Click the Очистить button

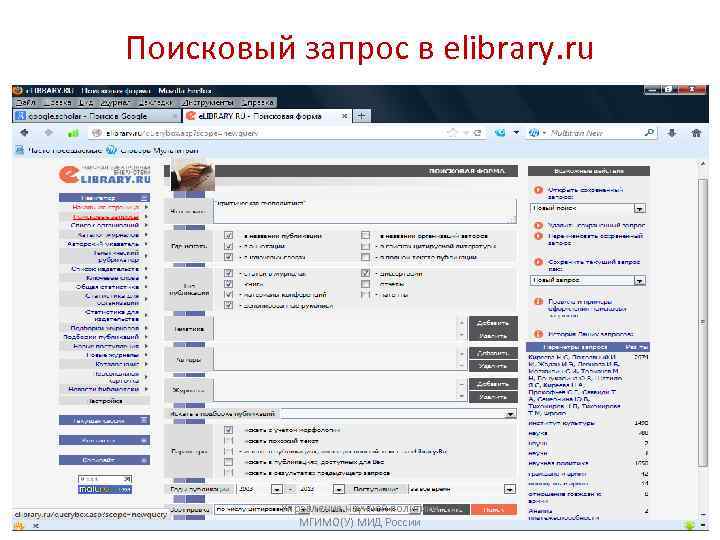point(444,509)
